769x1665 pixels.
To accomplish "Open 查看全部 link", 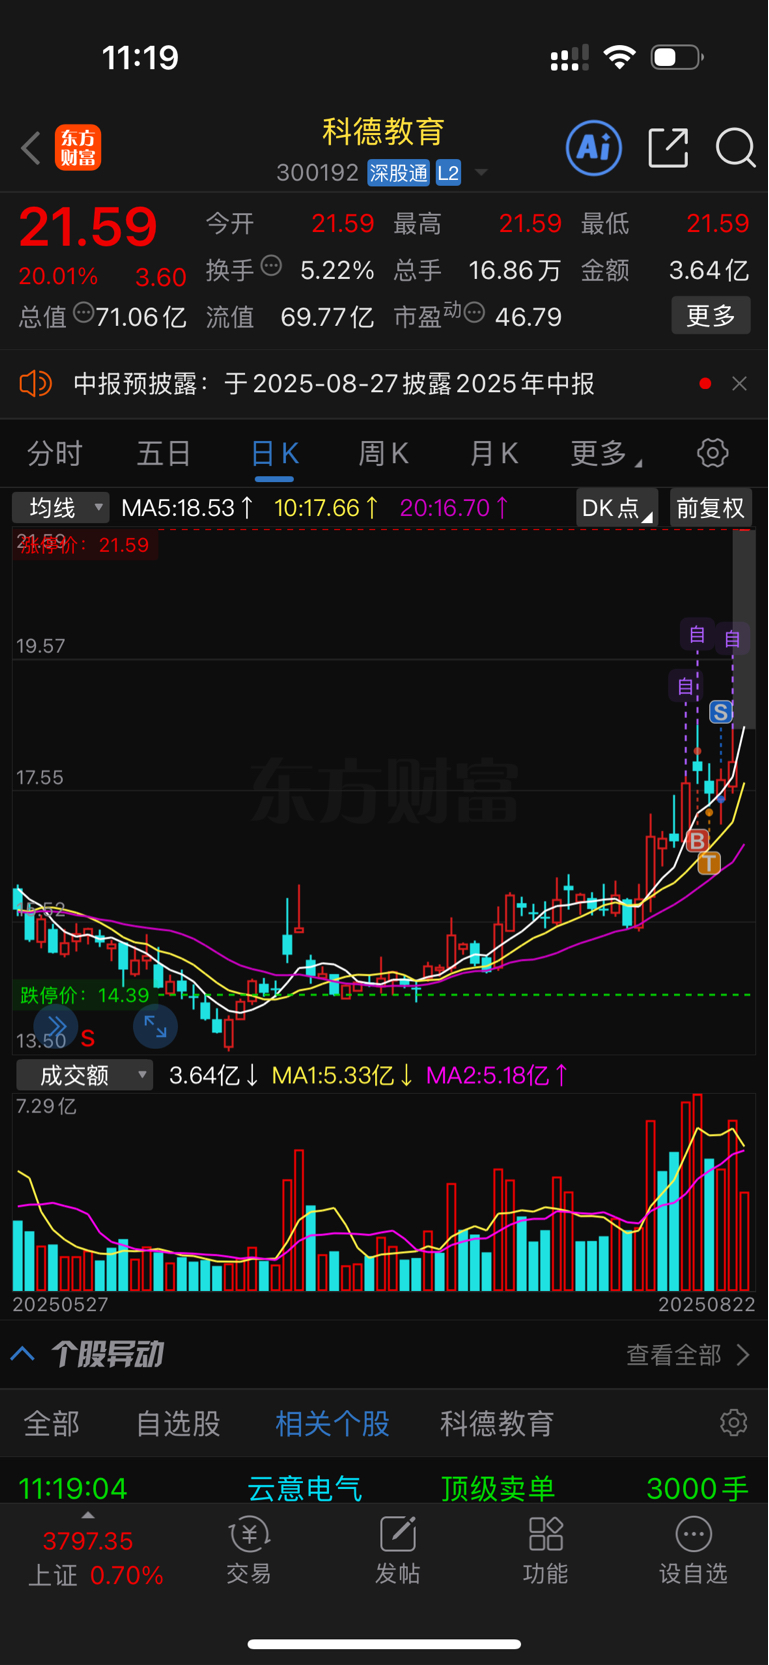I will coord(687,1355).
